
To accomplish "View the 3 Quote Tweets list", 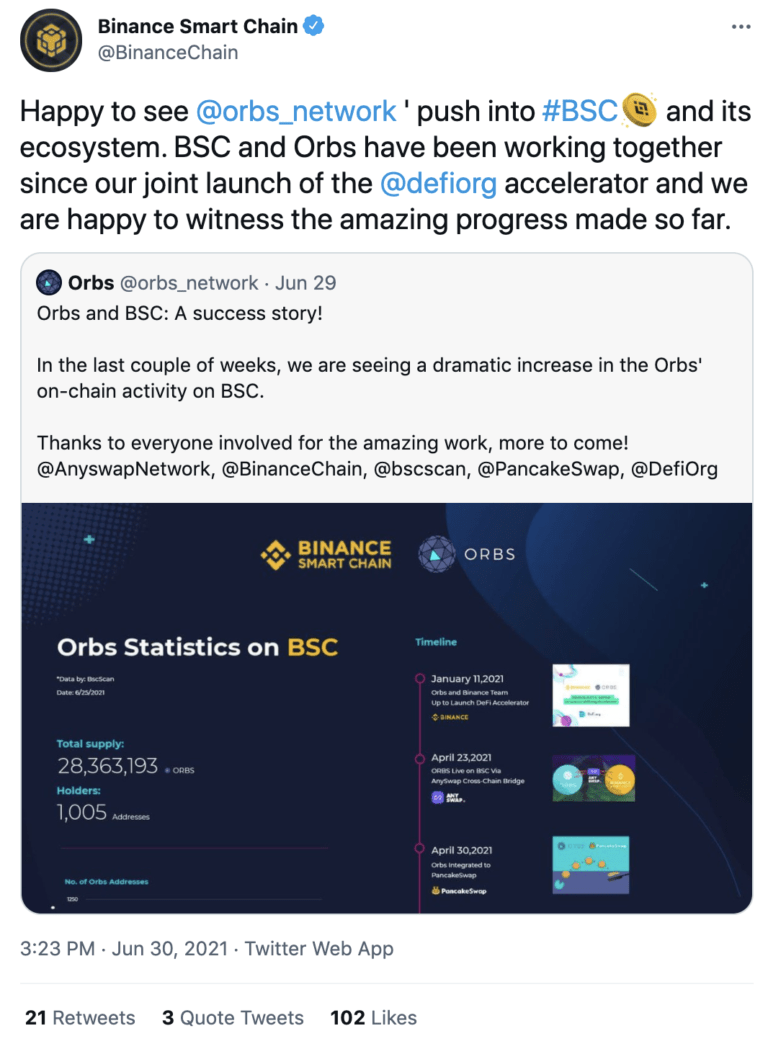I will tap(233, 1018).
